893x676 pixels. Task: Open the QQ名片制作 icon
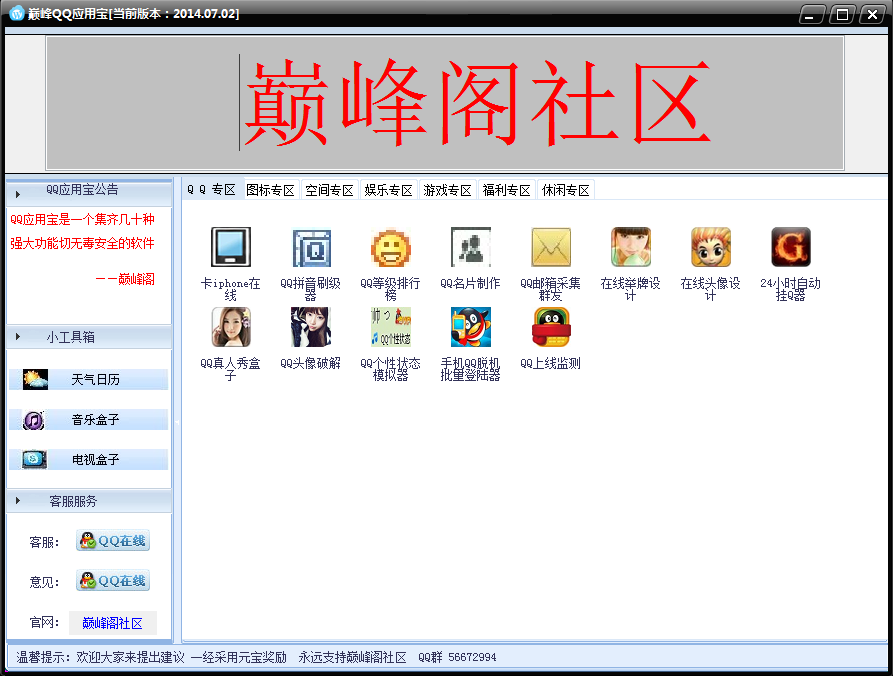point(470,247)
